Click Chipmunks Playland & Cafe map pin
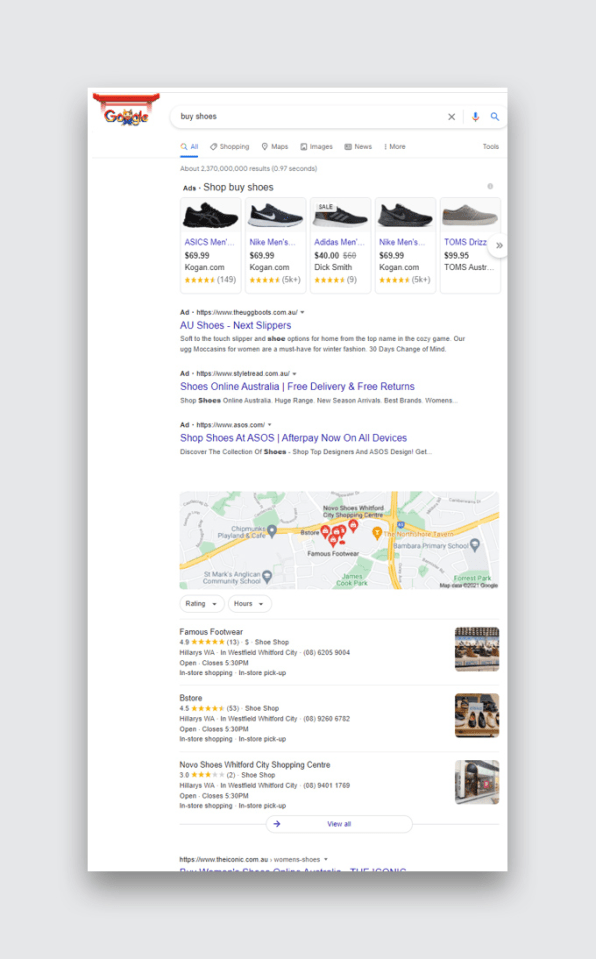 point(272,530)
